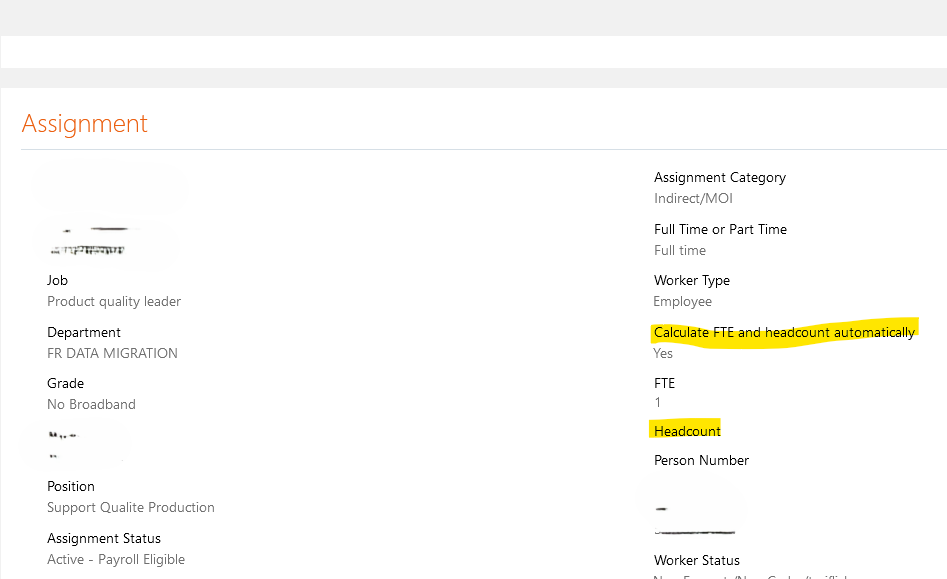The width and height of the screenshot is (947, 579).
Task: Open the Assignment Category value Indirect/MOI
Action: [693, 198]
